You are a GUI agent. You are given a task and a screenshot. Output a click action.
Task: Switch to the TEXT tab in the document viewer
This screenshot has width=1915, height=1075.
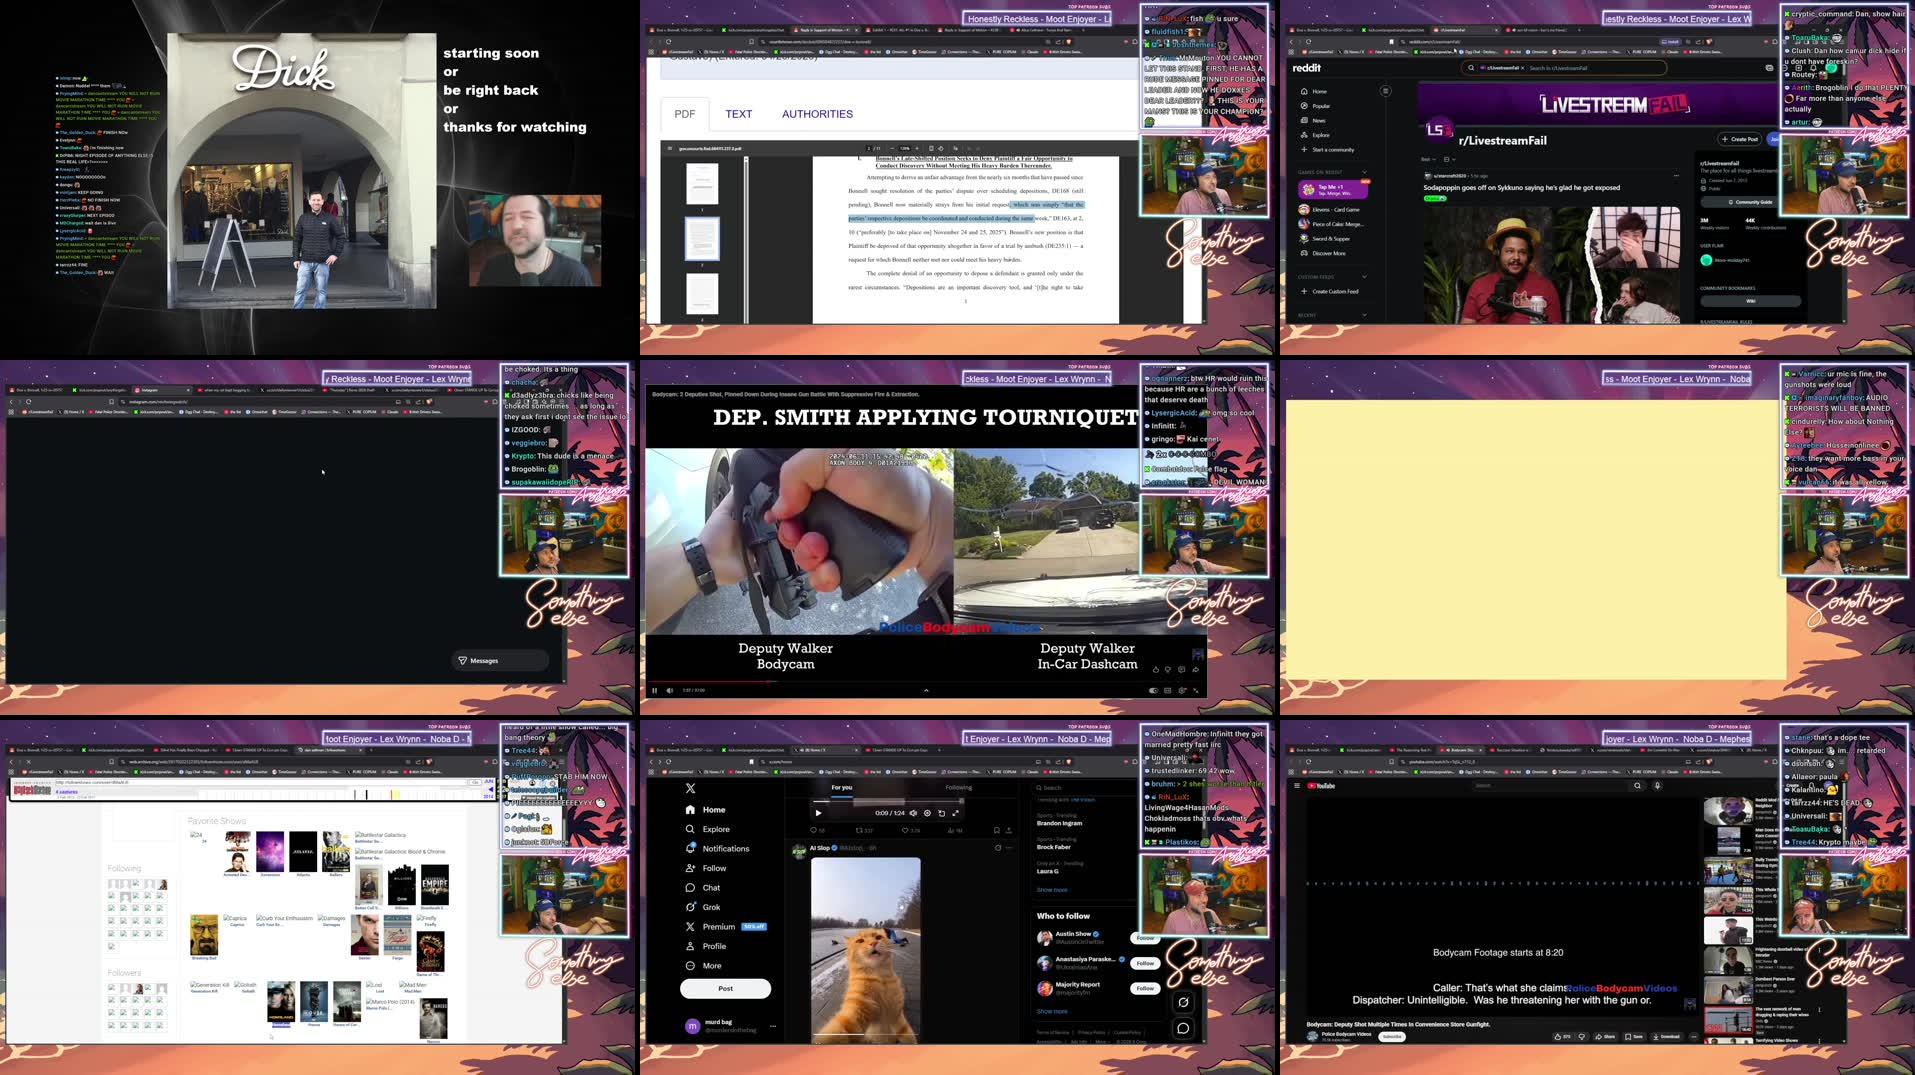pyautogui.click(x=739, y=114)
